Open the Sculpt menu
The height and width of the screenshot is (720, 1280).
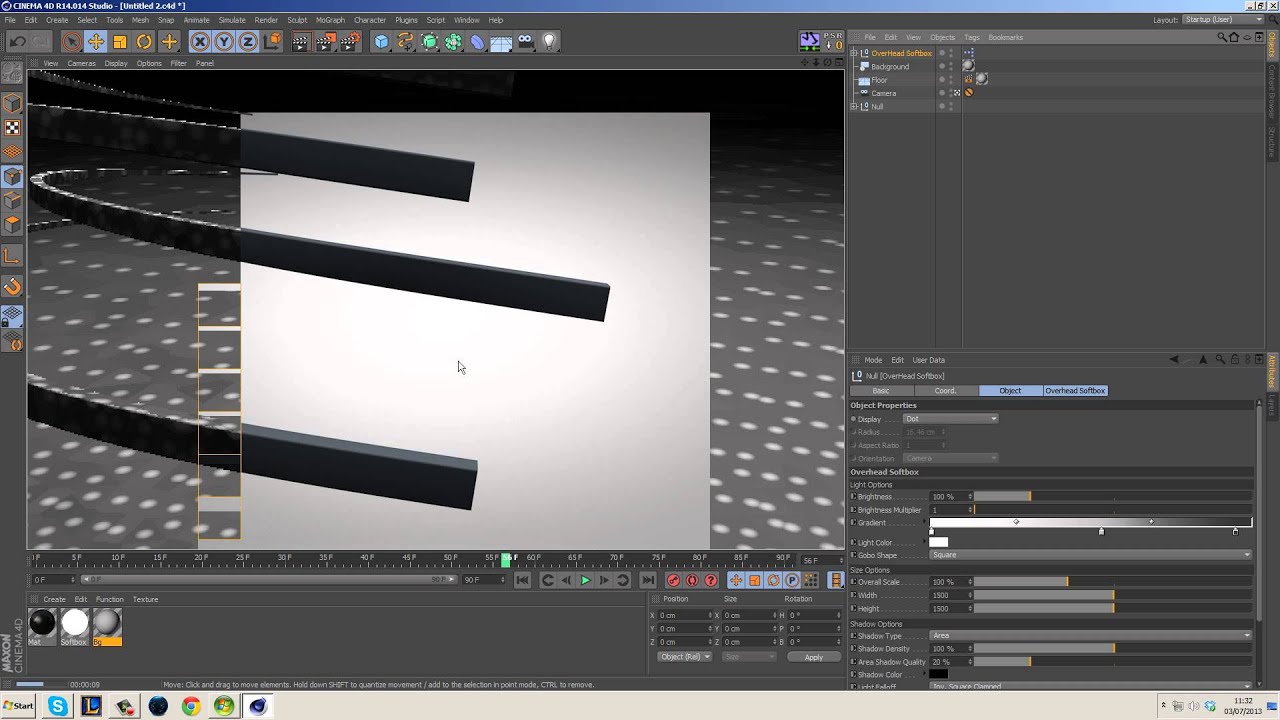coord(297,19)
